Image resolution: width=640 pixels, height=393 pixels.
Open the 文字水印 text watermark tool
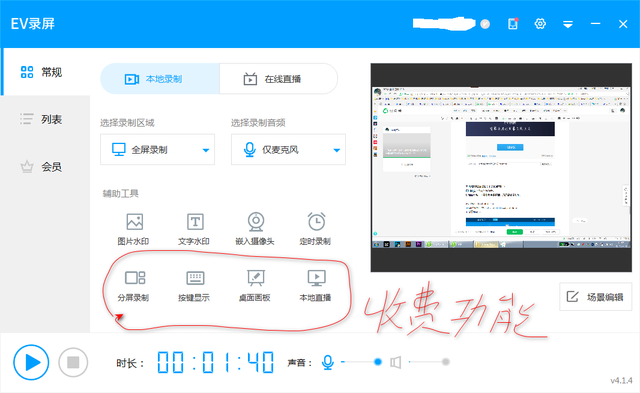[194, 229]
